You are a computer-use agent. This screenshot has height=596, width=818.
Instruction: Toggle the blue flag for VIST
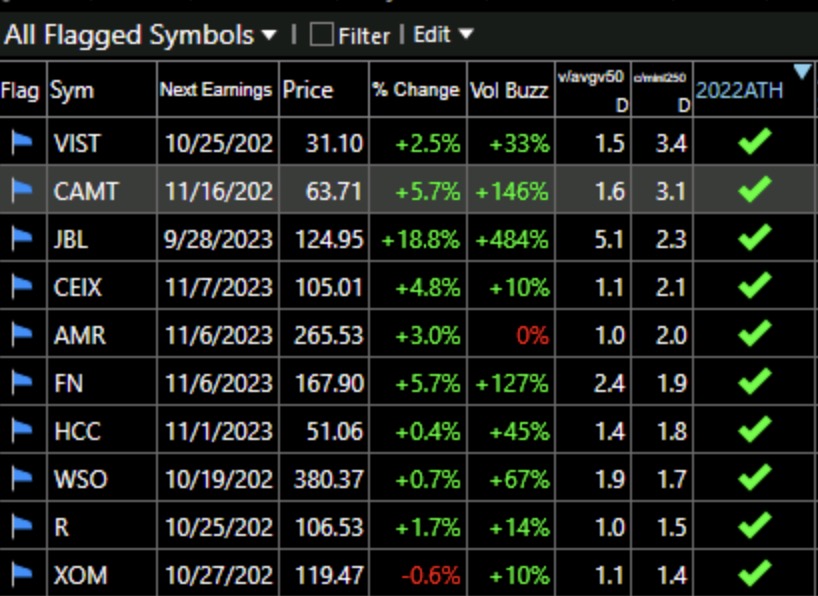point(22,142)
